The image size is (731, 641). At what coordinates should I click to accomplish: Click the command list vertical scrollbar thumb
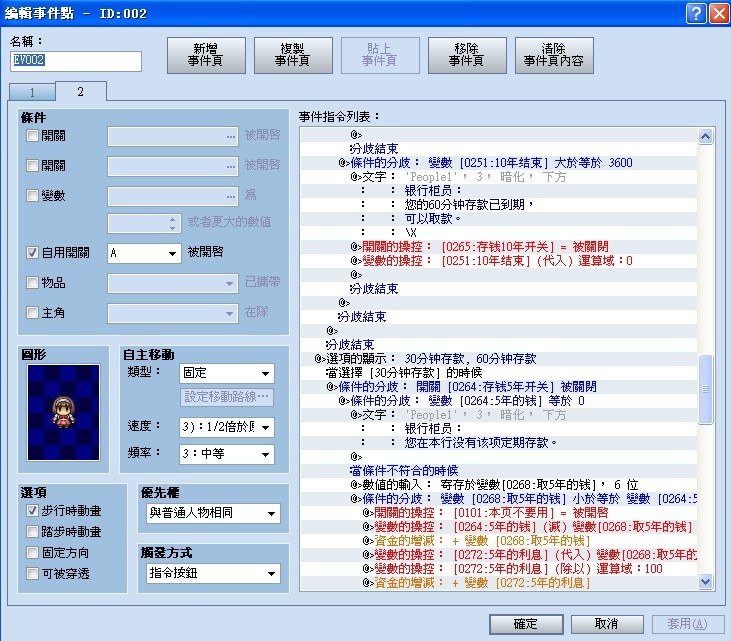(705, 389)
